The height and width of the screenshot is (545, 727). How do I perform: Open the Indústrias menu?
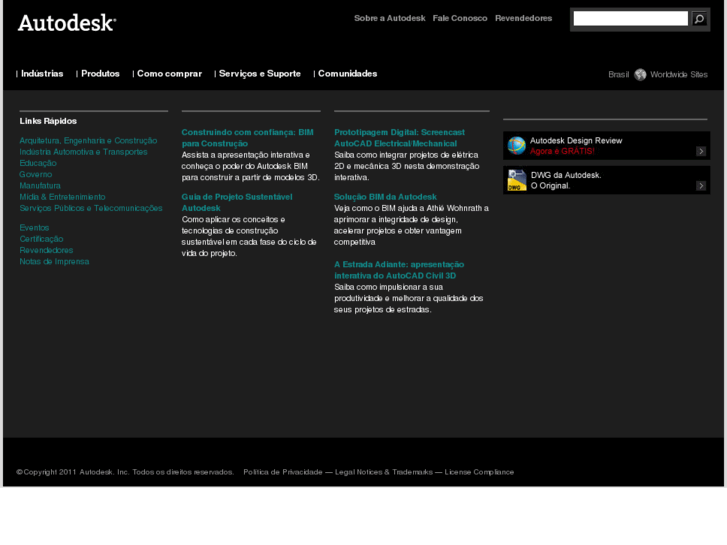point(42,74)
